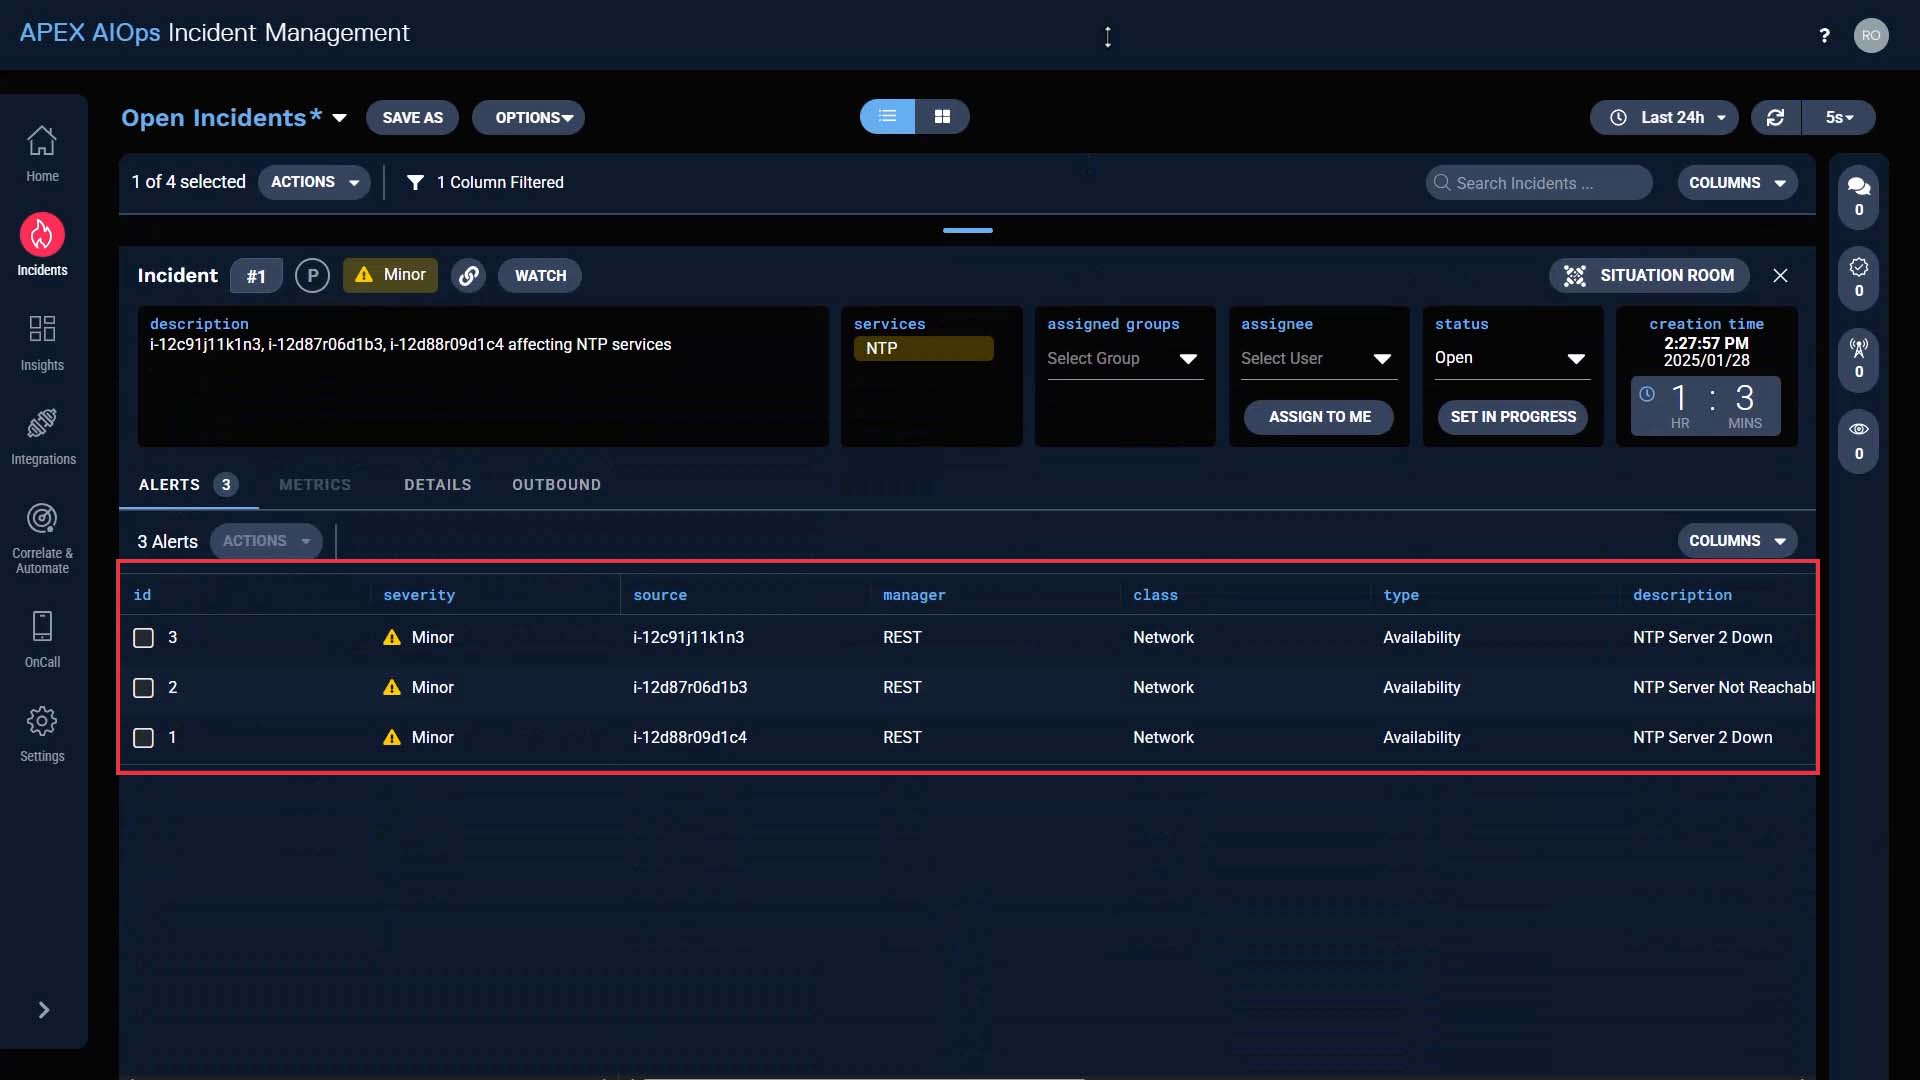Viewport: 1920px width, 1080px height.
Task: Click the column filter funnel icon
Action: [415, 182]
